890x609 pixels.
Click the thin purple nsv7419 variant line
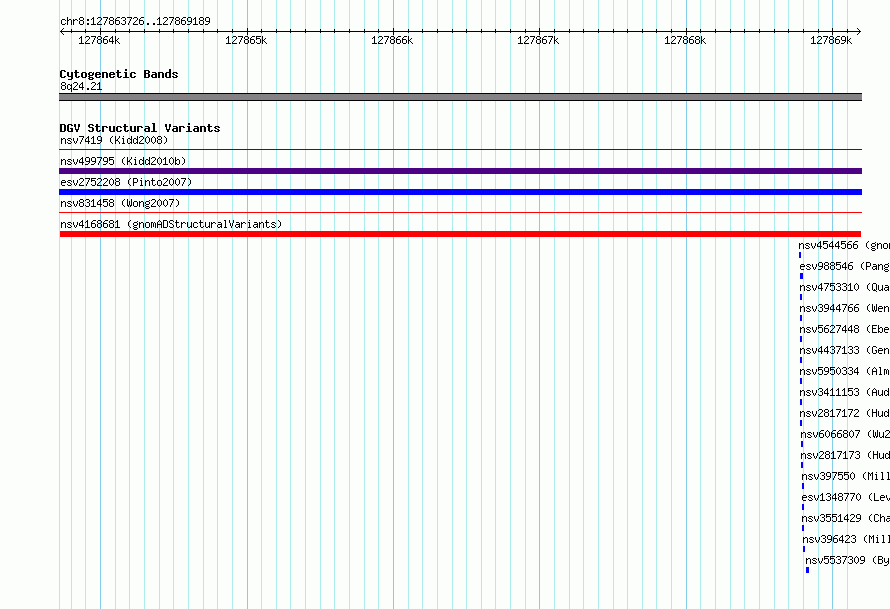tap(460, 149)
